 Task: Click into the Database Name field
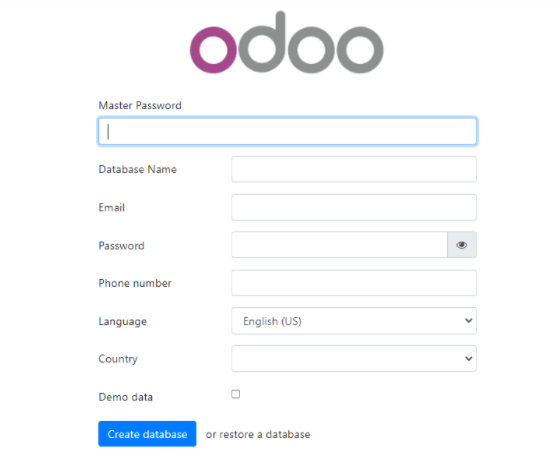(354, 169)
